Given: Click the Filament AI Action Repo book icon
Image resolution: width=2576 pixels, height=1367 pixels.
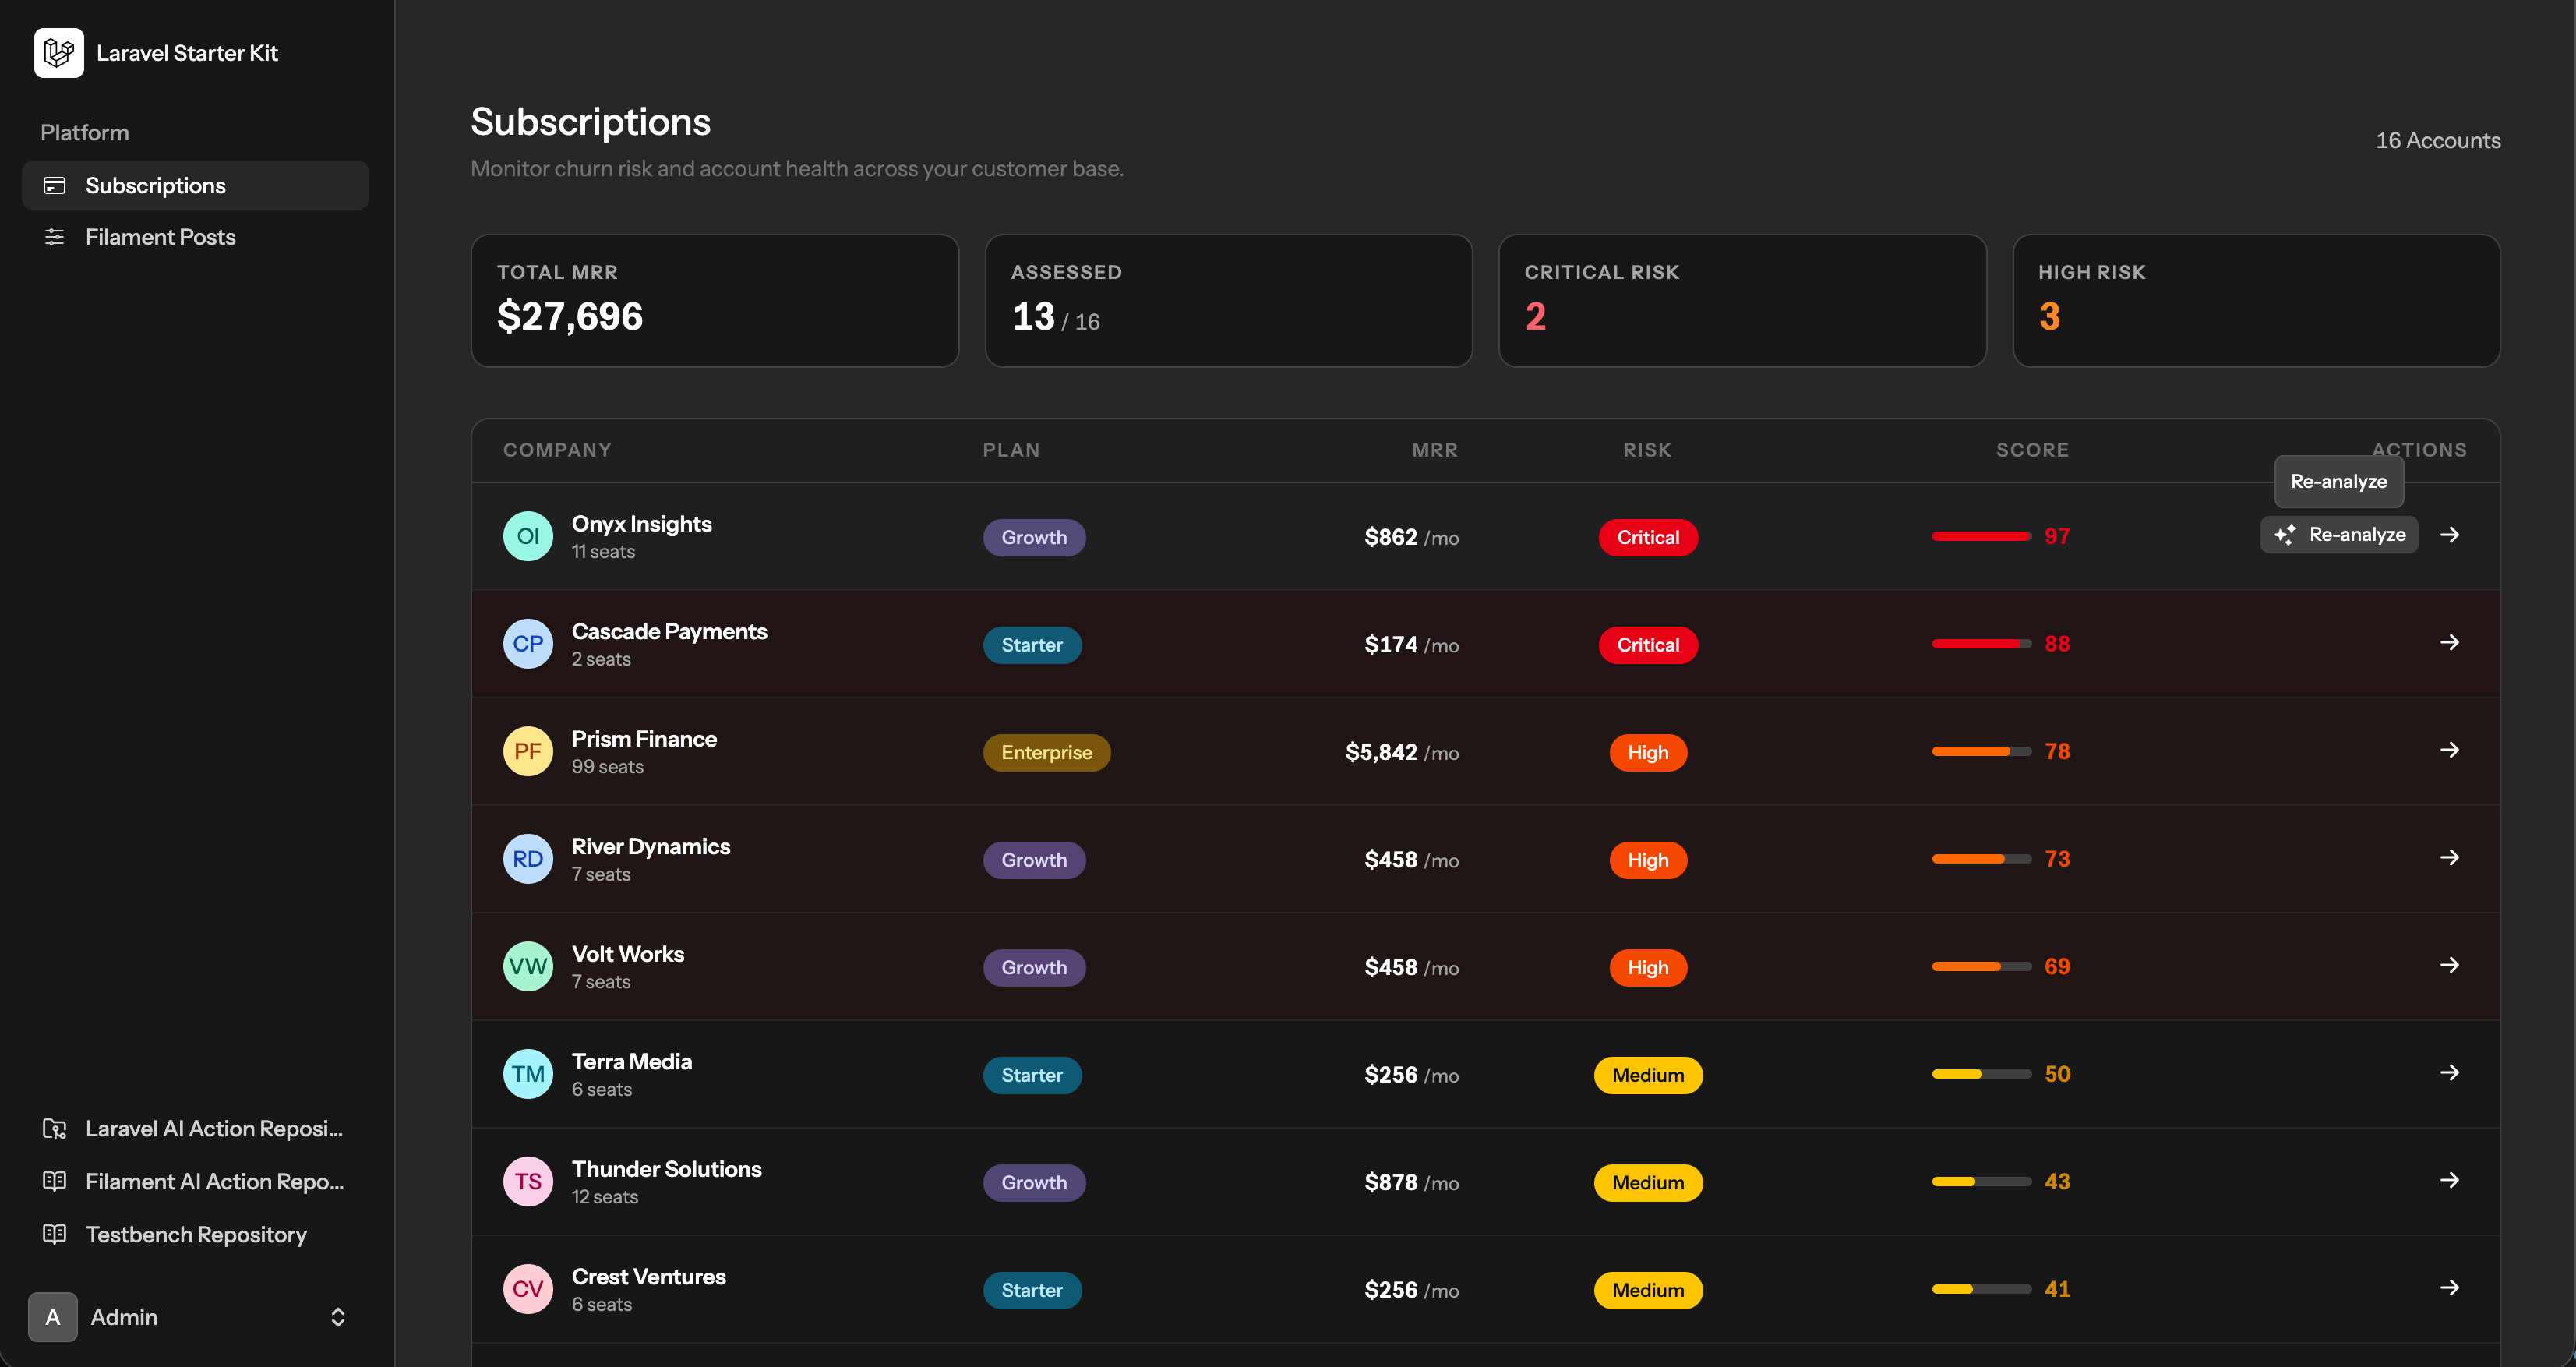Looking at the screenshot, I should 54,1181.
